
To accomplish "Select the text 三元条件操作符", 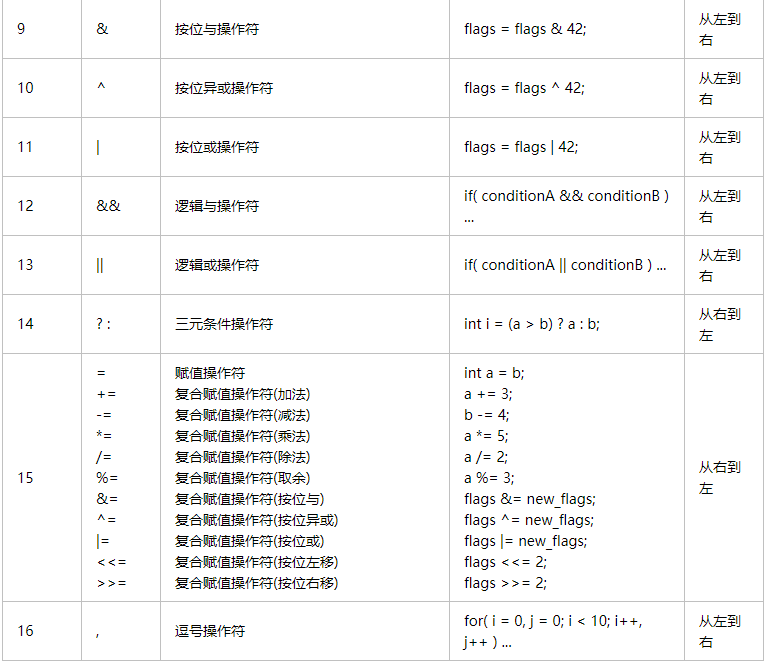I will (x=224, y=324).
